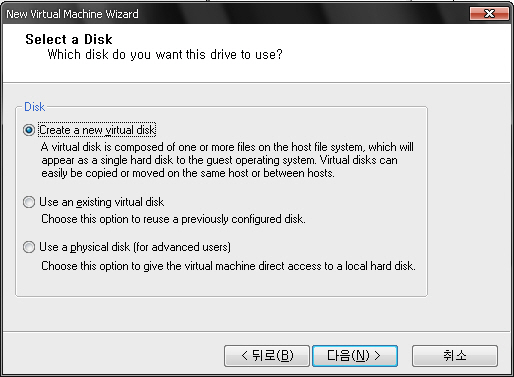Click the 'Which disk do you want this drive to use?' subtitle
The height and width of the screenshot is (377, 514).
coord(165,54)
